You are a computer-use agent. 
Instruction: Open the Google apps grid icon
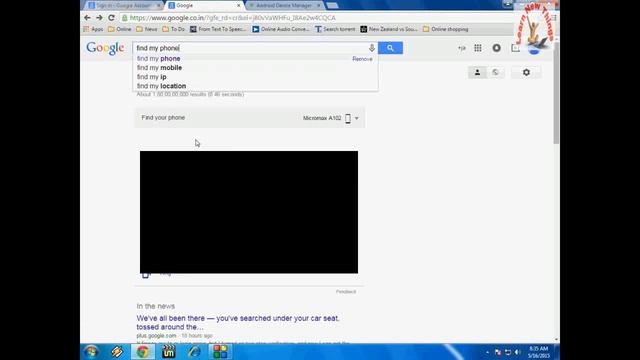point(478,48)
